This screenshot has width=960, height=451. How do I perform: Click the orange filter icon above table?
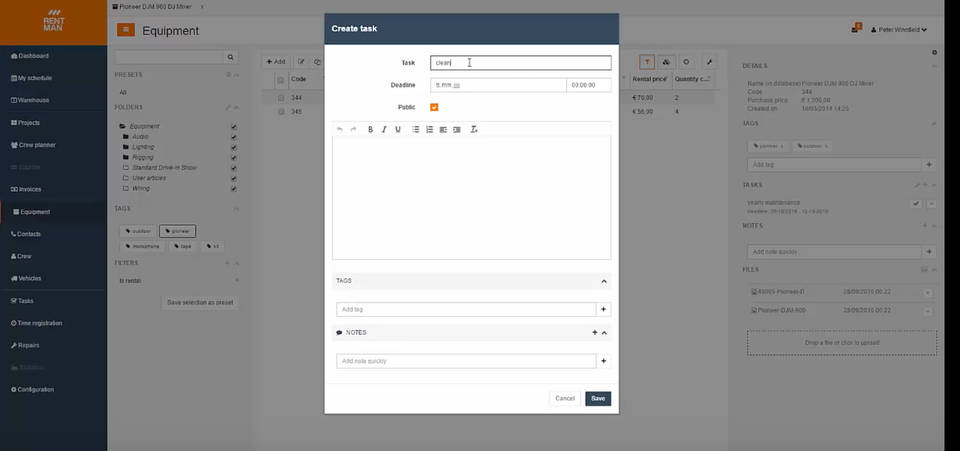click(x=647, y=61)
